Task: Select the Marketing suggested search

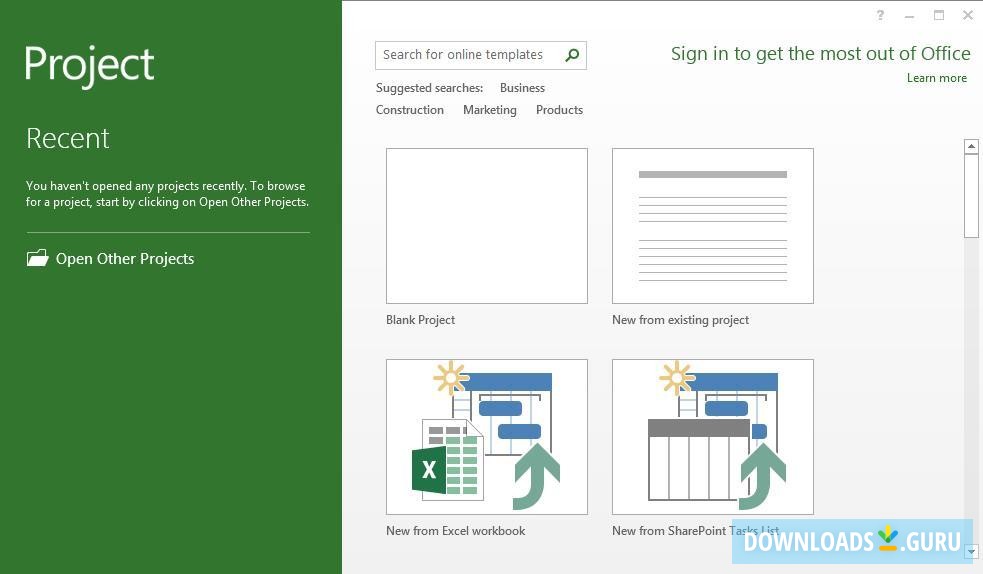Action: [490, 110]
